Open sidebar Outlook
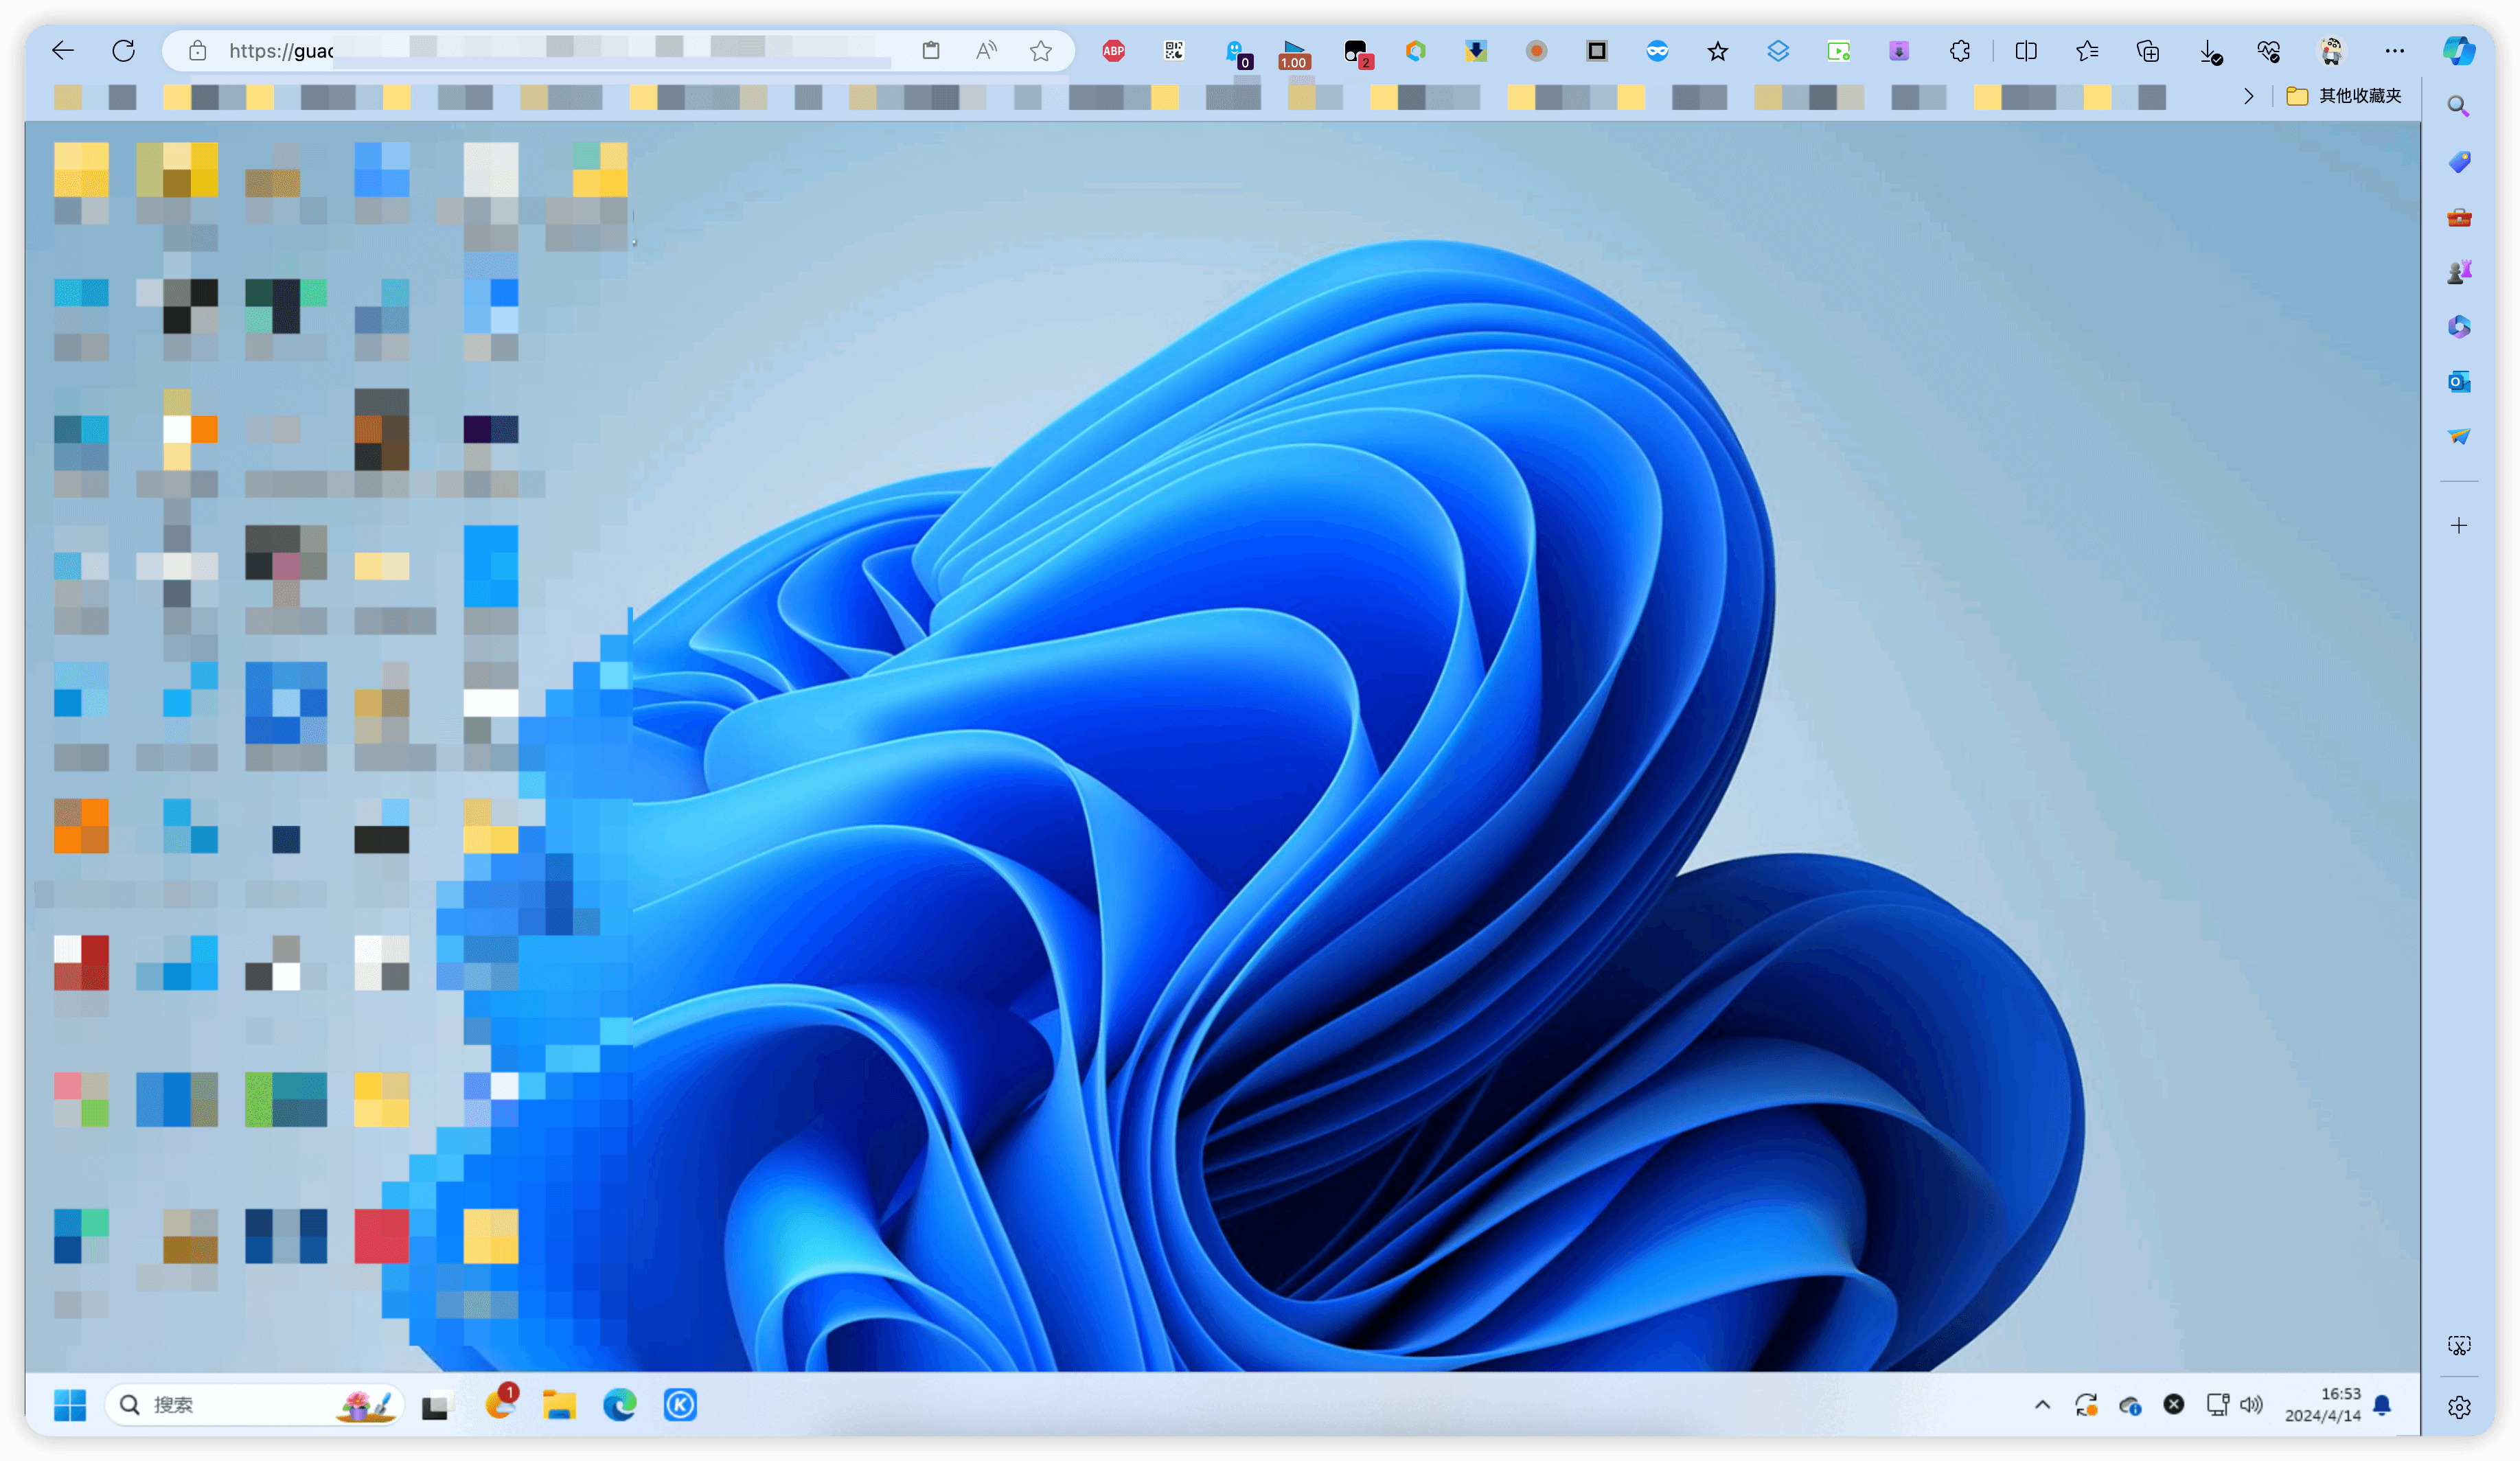This screenshot has width=2520, height=1461. (2459, 381)
